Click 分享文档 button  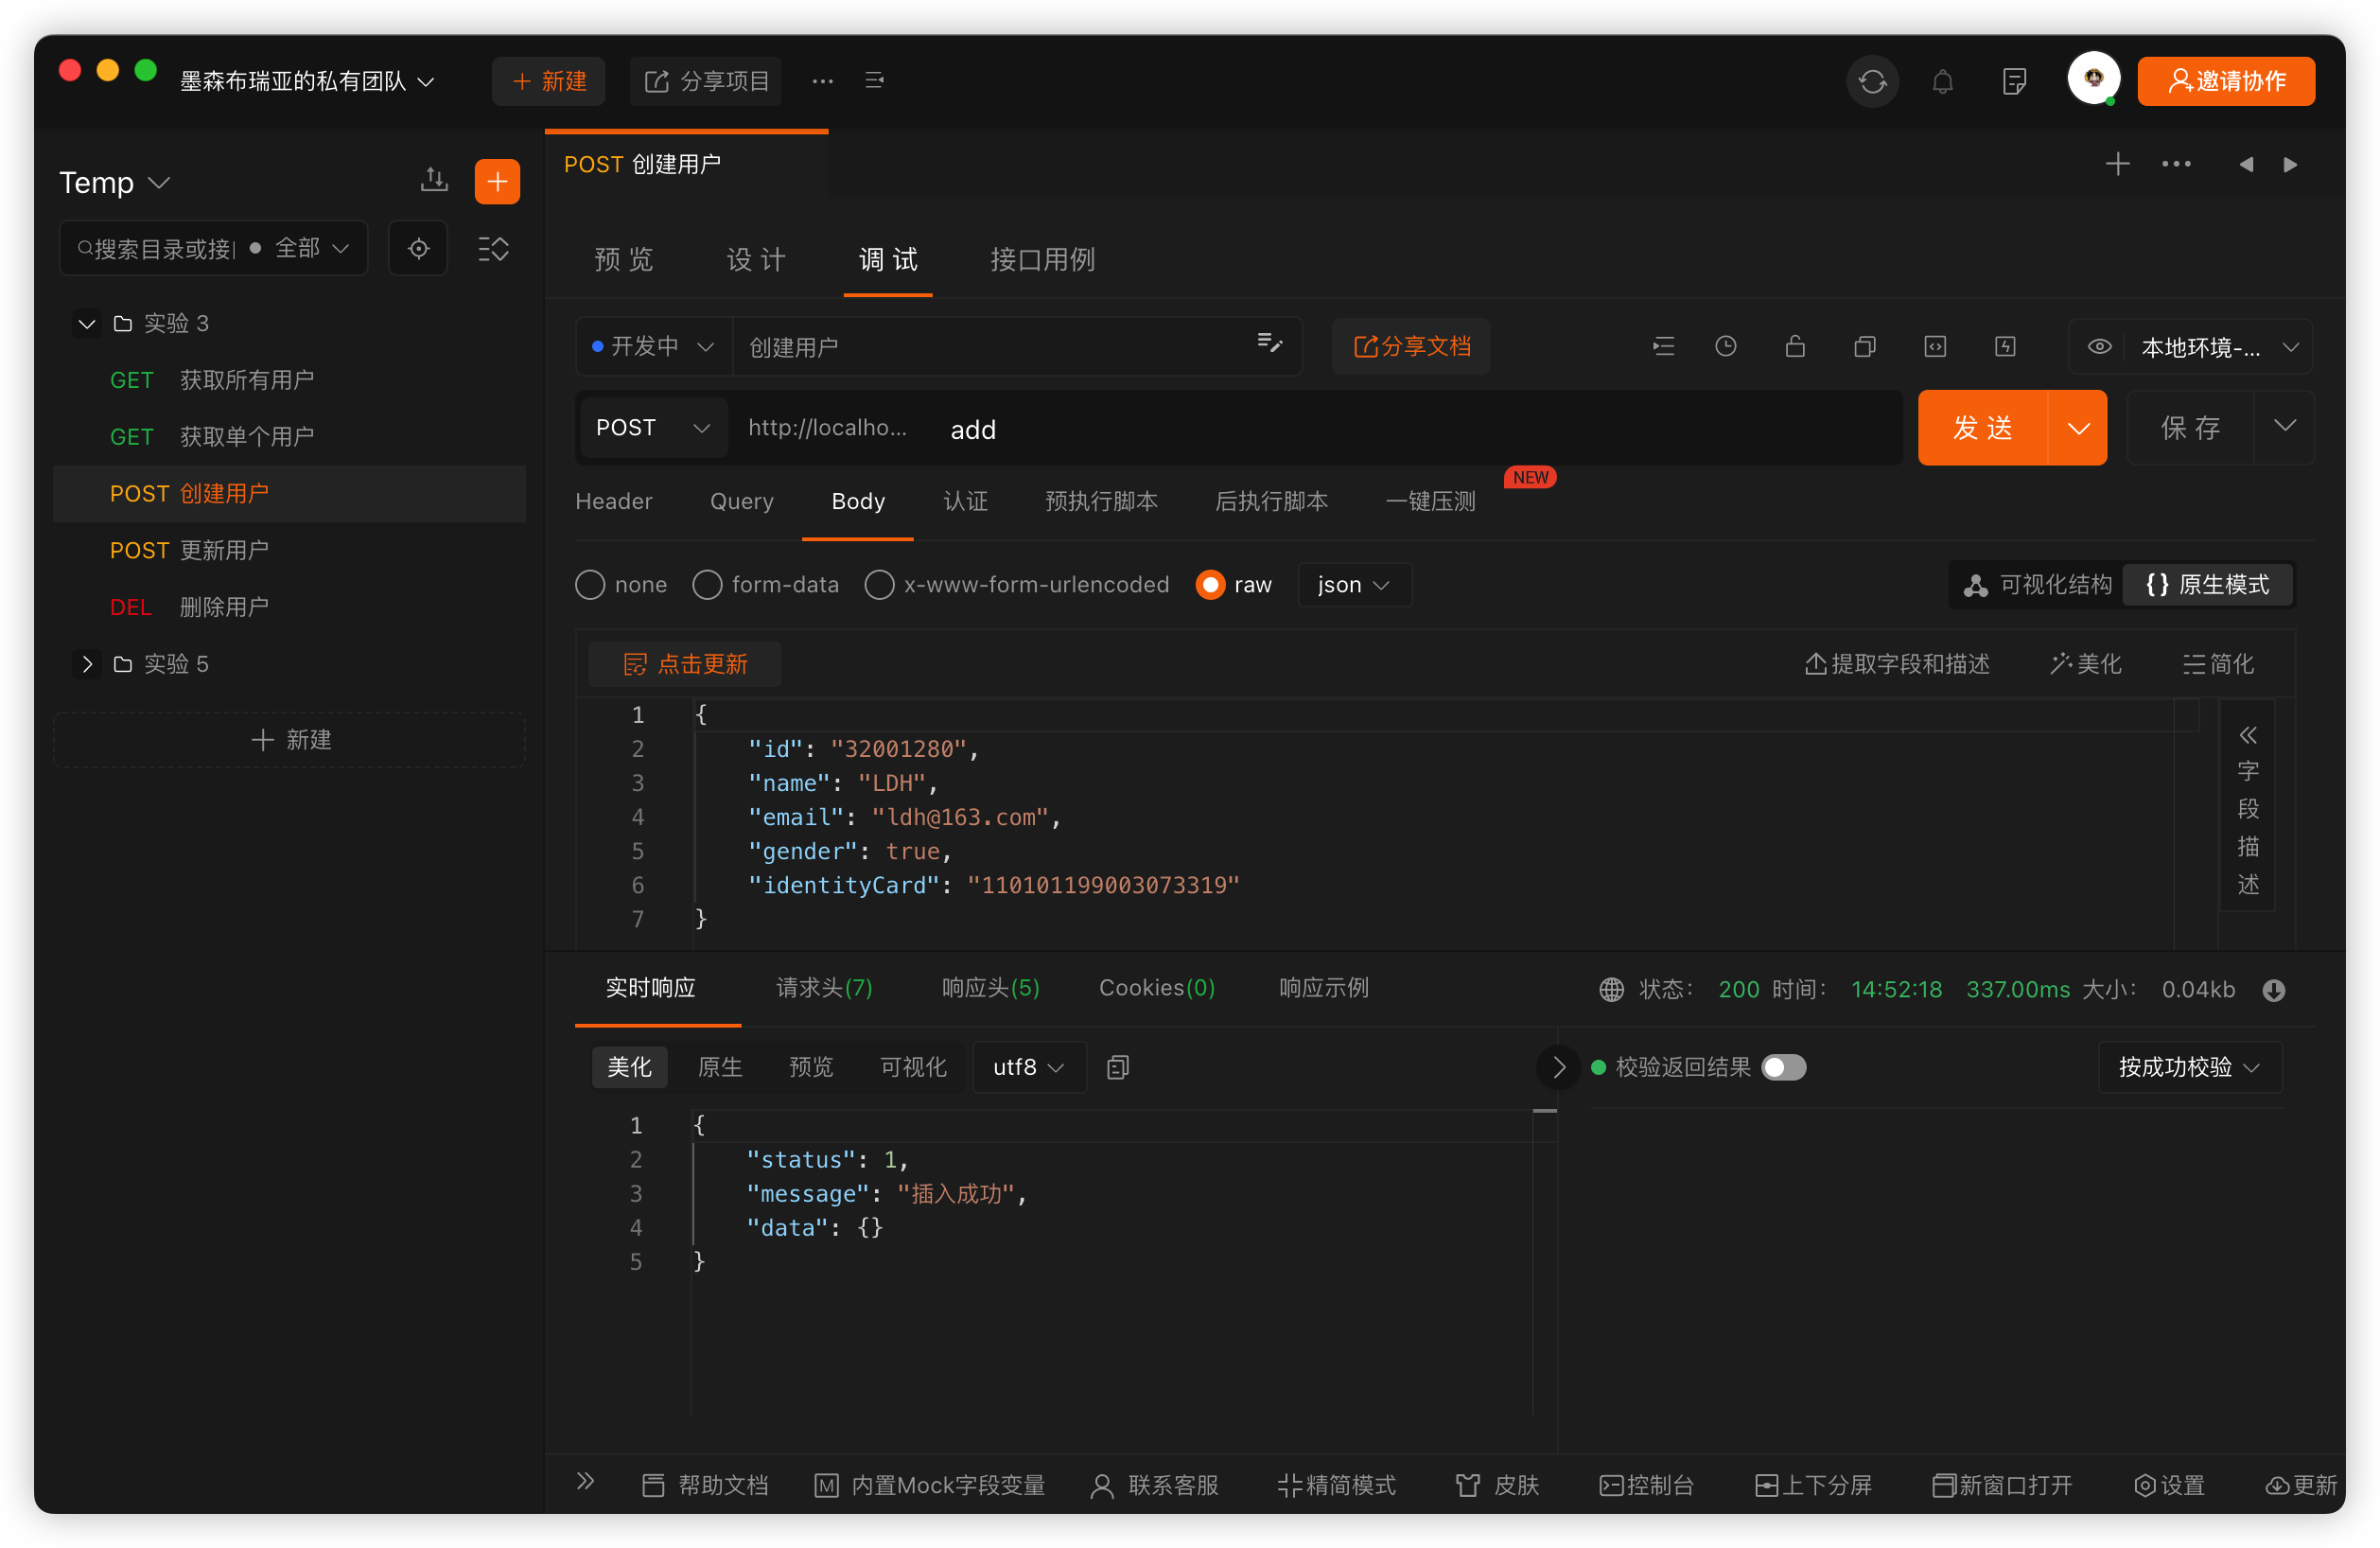tap(1411, 346)
